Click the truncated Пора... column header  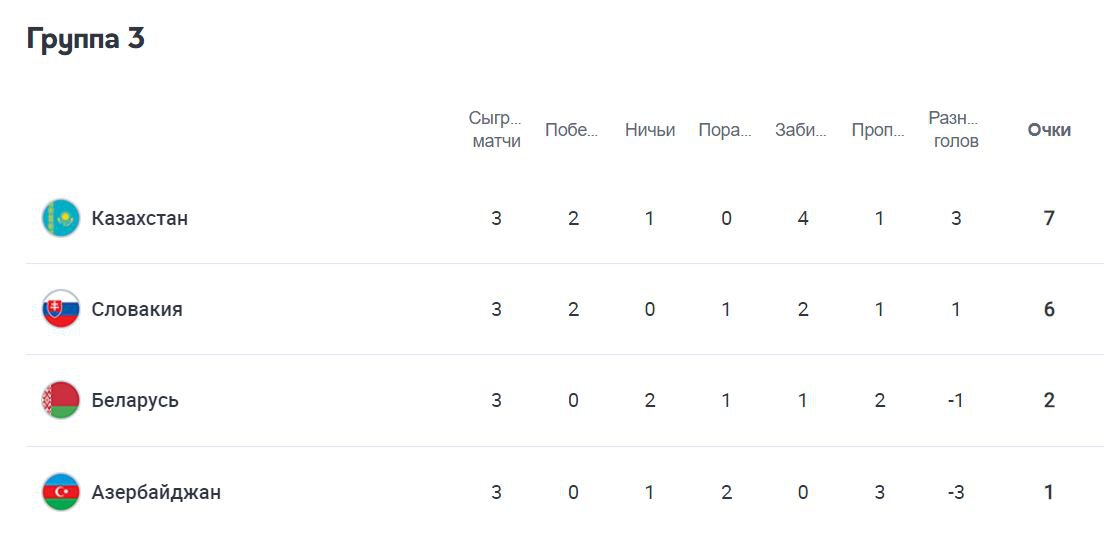[x=726, y=130]
